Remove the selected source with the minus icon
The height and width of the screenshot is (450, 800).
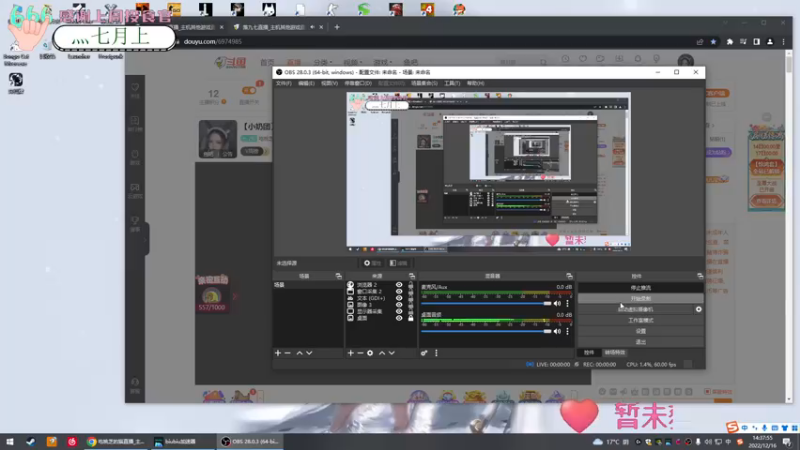coord(360,353)
